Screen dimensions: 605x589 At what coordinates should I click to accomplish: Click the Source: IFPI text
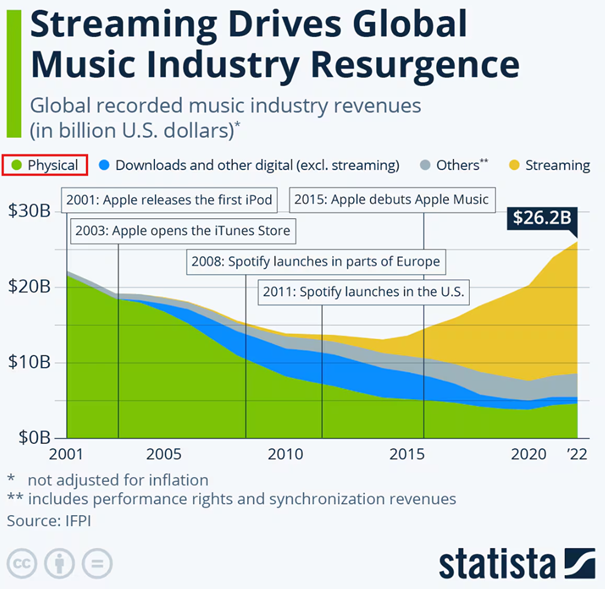[x=48, y=520]
